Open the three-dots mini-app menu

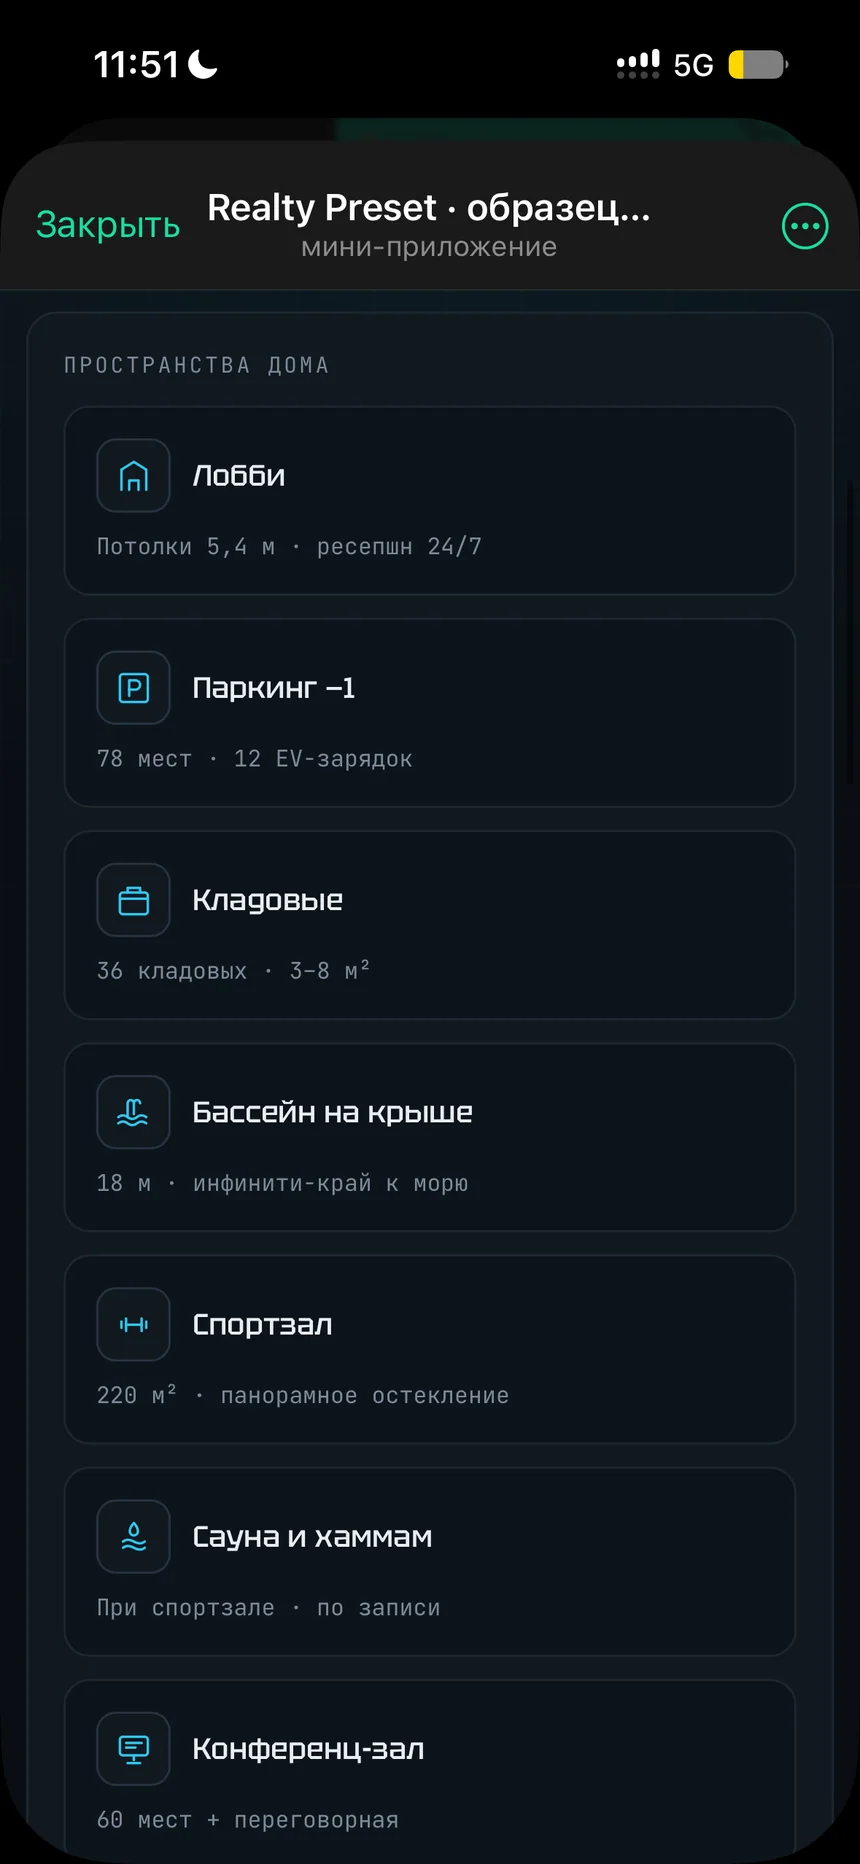(805, 226)
